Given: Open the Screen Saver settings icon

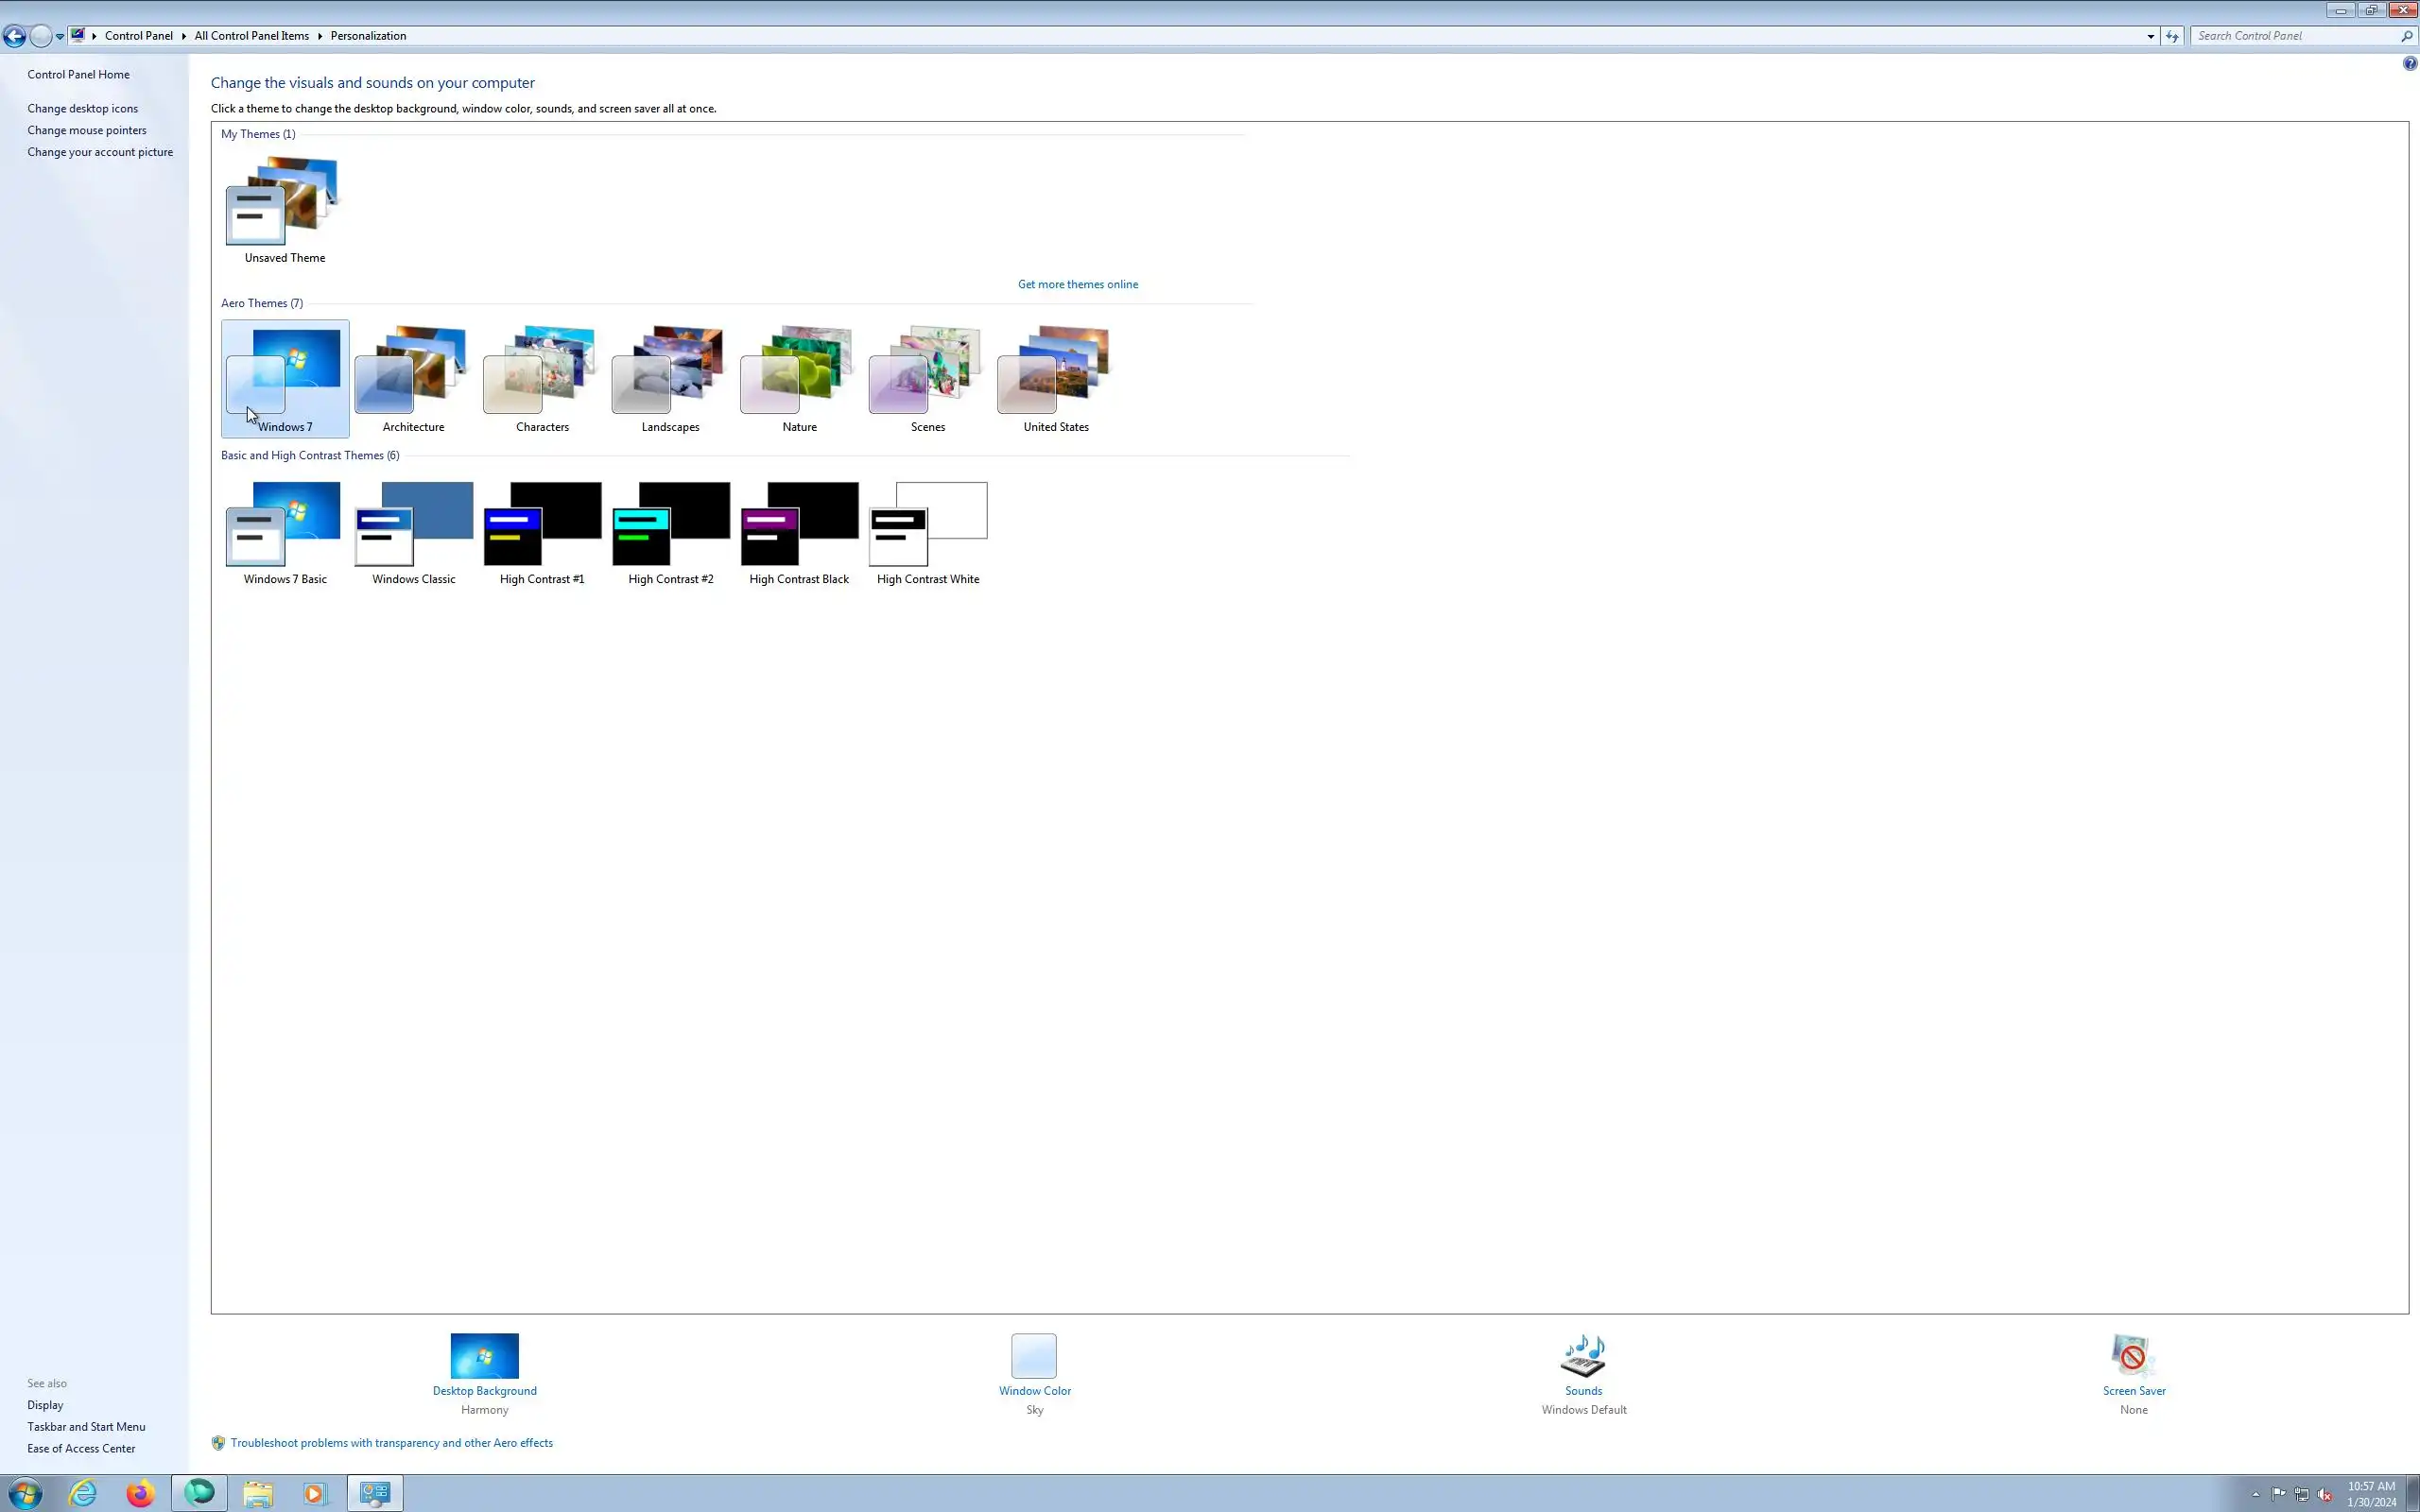Looking at the screenshot, I should pyautogui.click(x=2132, y=1356).
